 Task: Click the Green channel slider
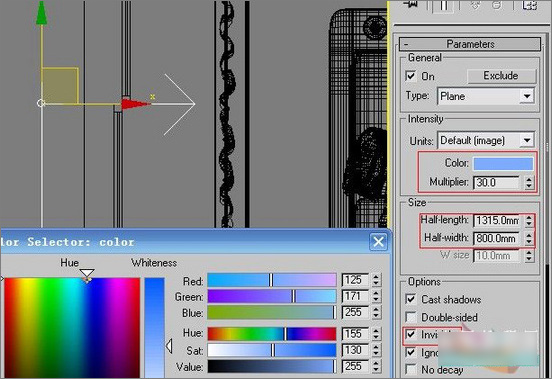click(x=272, y=297)
